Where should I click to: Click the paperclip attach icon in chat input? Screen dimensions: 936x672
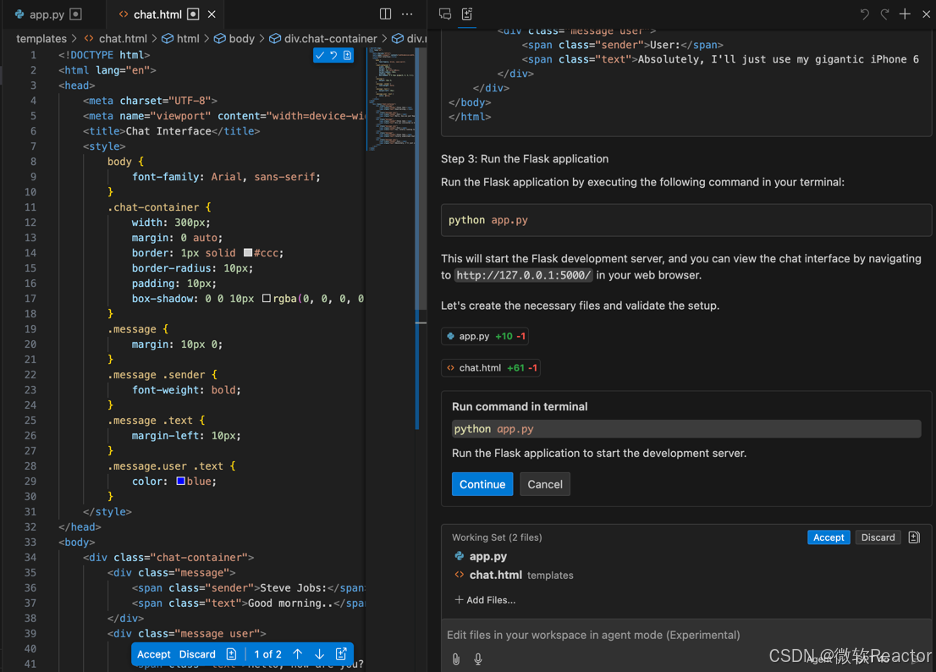[x=456, y=659]
